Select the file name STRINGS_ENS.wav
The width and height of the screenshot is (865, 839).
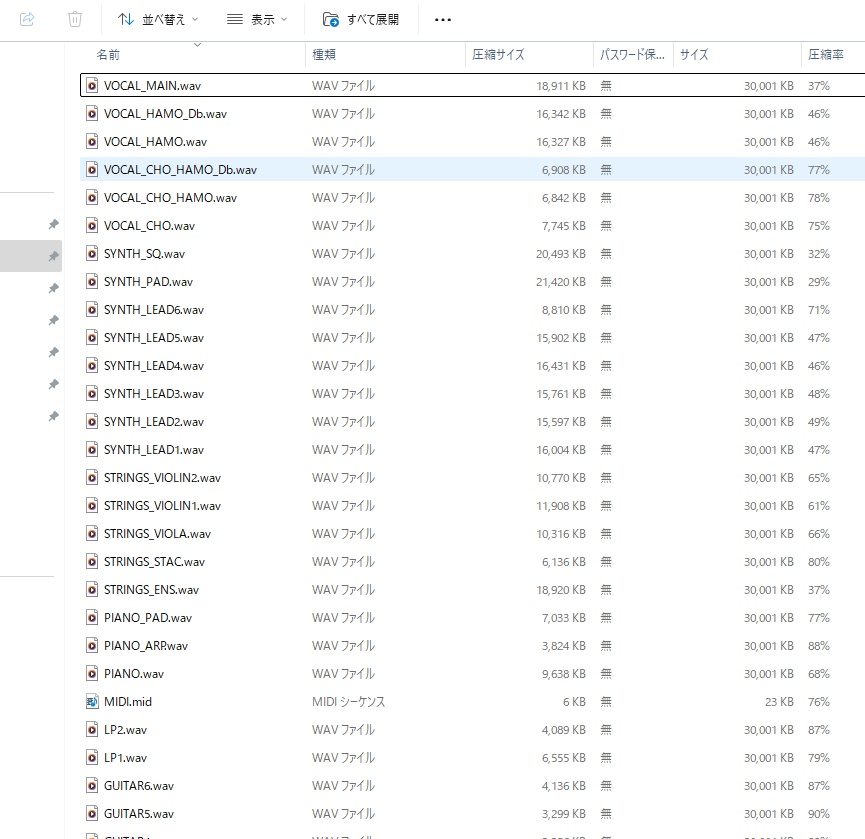[x=151, y=590]
